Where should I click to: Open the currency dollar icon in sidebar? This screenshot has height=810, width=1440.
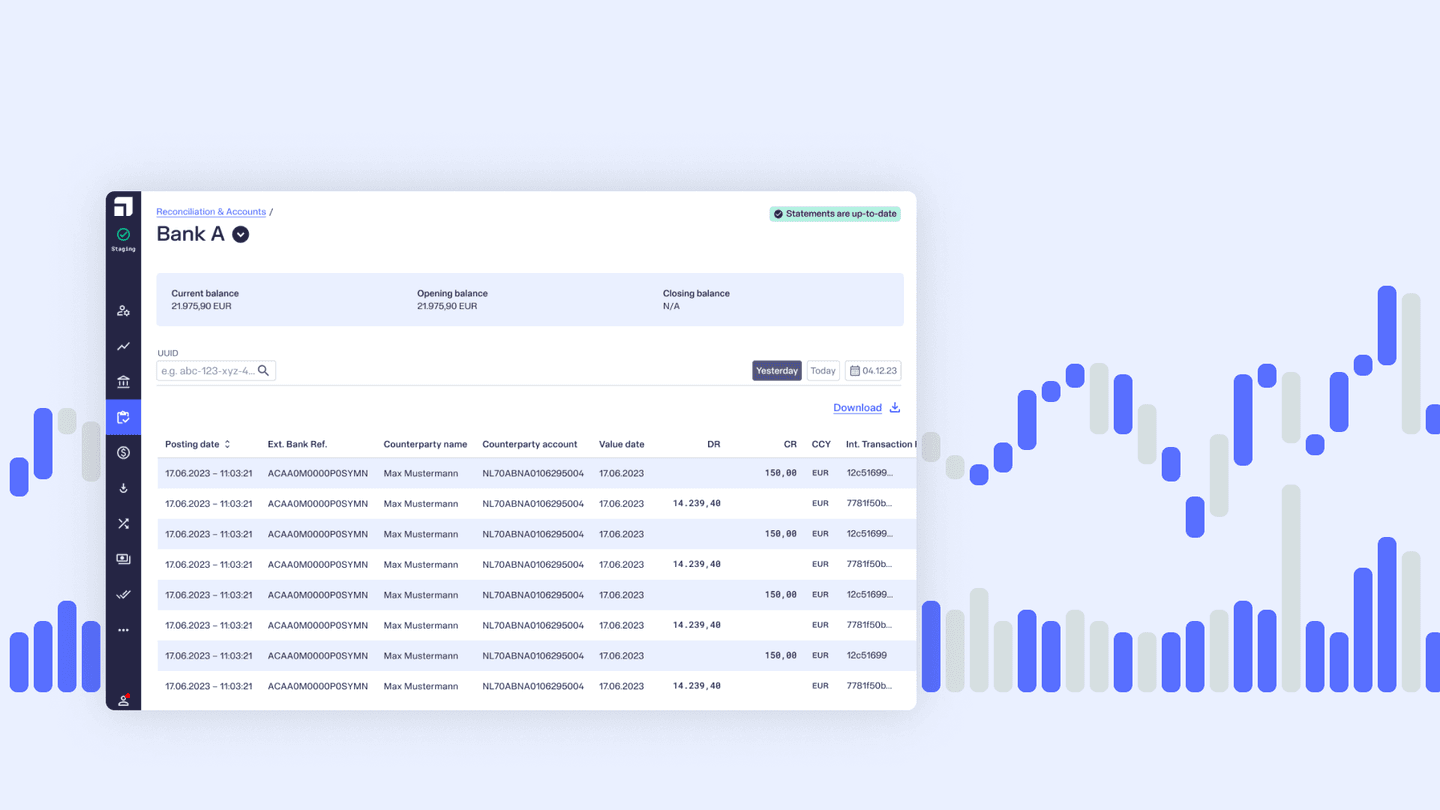click(123, 452)
